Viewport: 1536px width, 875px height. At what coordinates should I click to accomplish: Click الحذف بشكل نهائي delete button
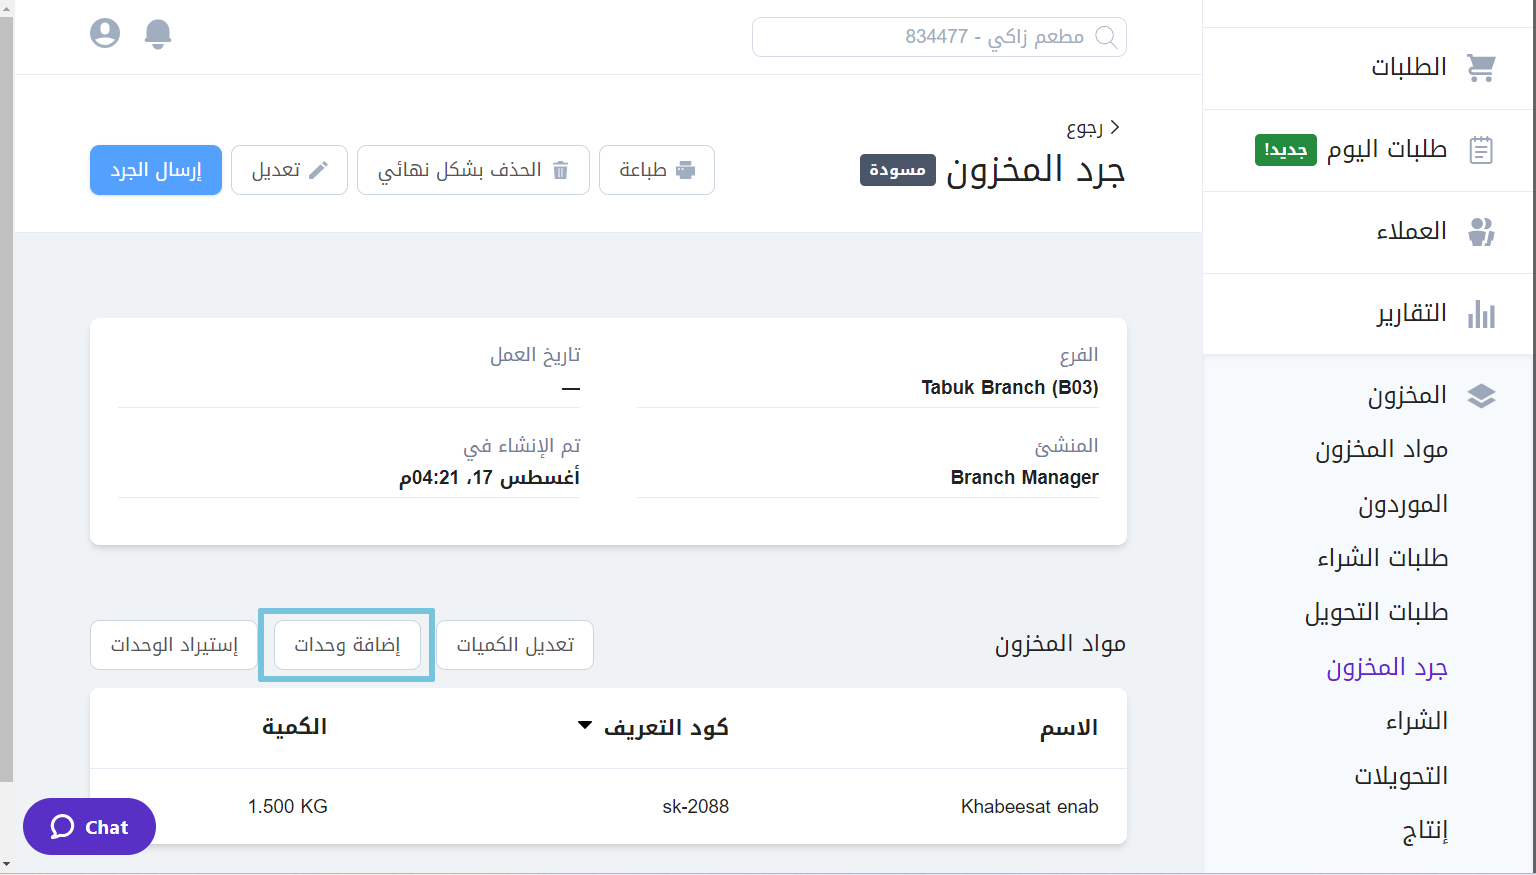click(x=473, y=170)
